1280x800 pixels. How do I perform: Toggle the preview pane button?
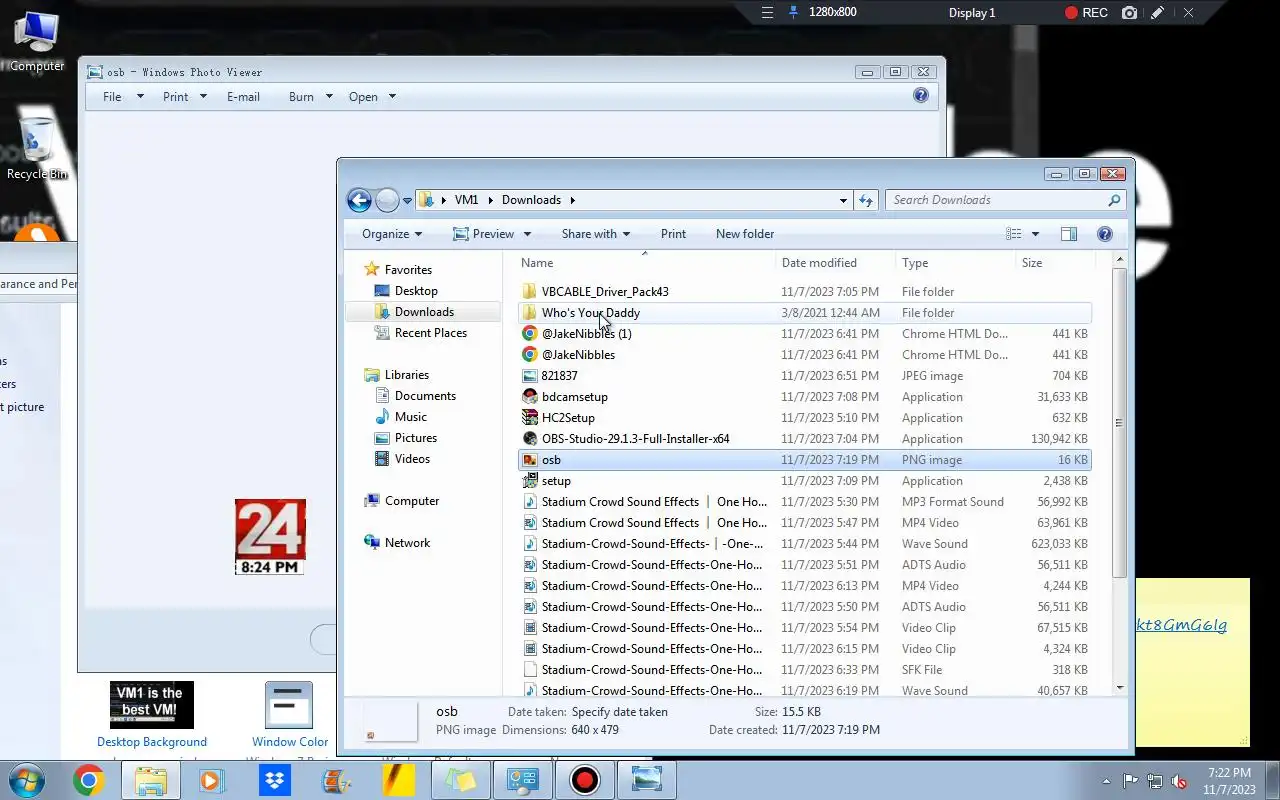point(1069,234)
